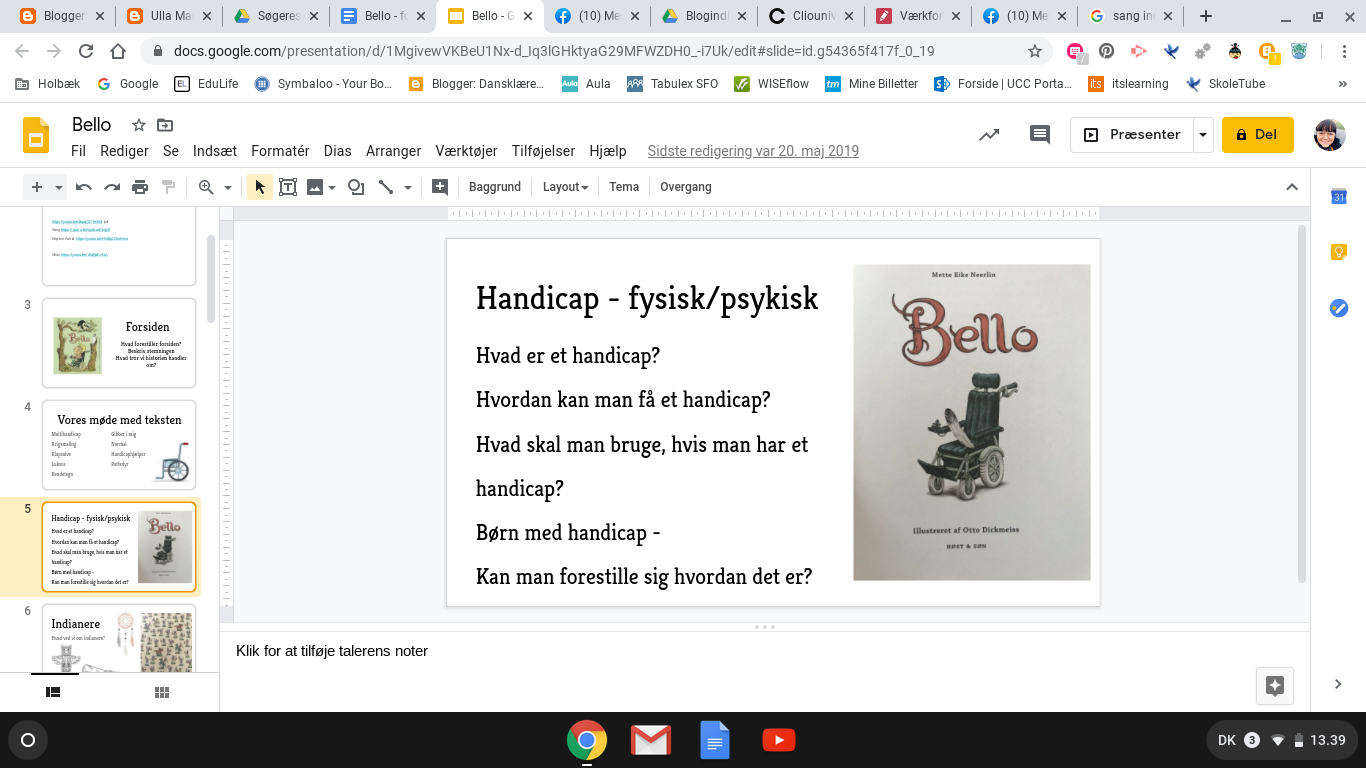Open the Rediger menu
This screenshot has height=768, width=1366.
point(124,151)
